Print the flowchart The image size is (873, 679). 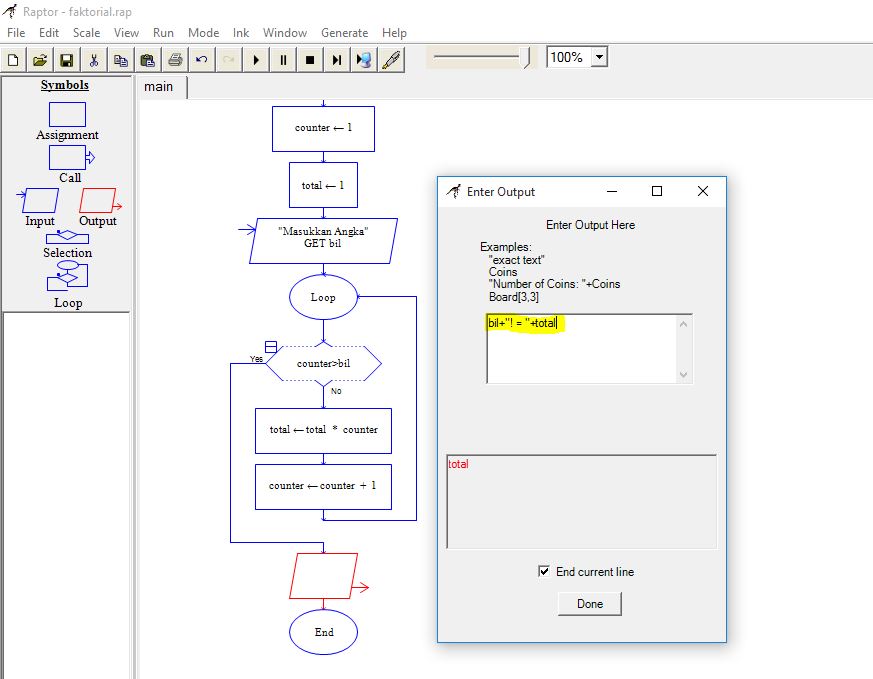coord(174,59)
